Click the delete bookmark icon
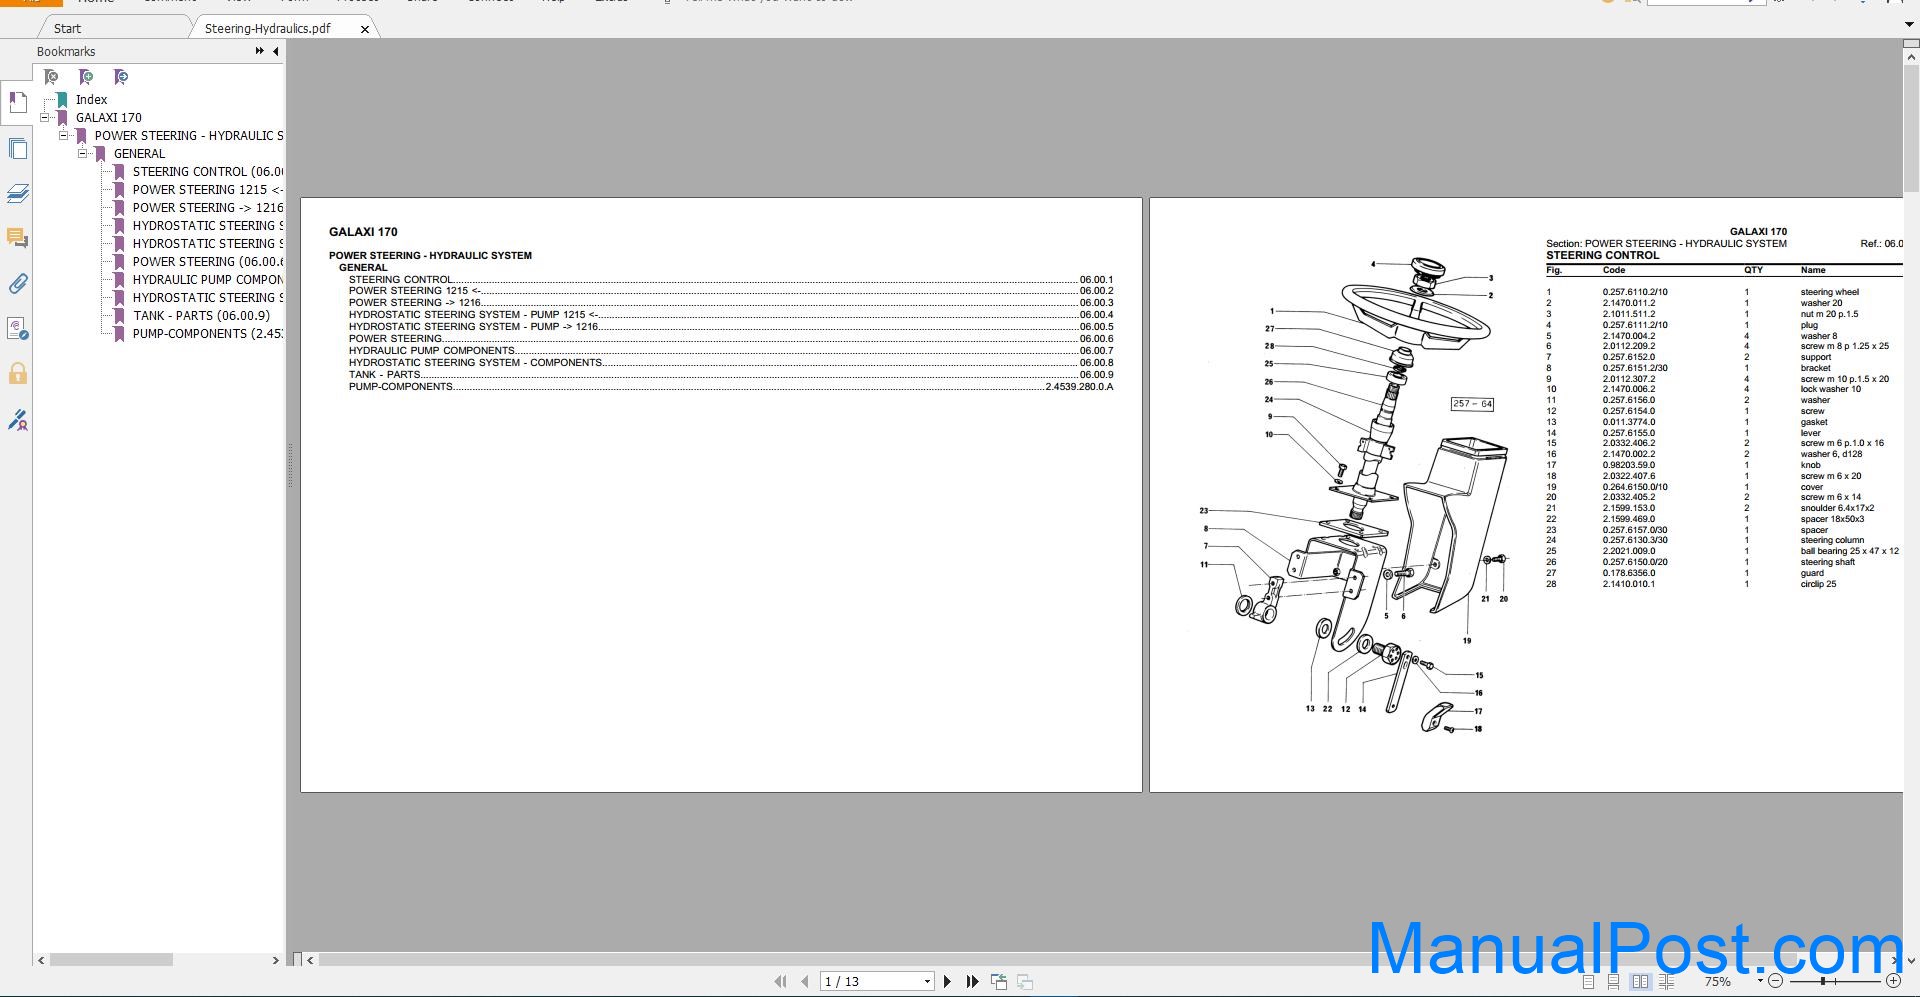Screen dimensions: 1920x997 coord(51,77)
